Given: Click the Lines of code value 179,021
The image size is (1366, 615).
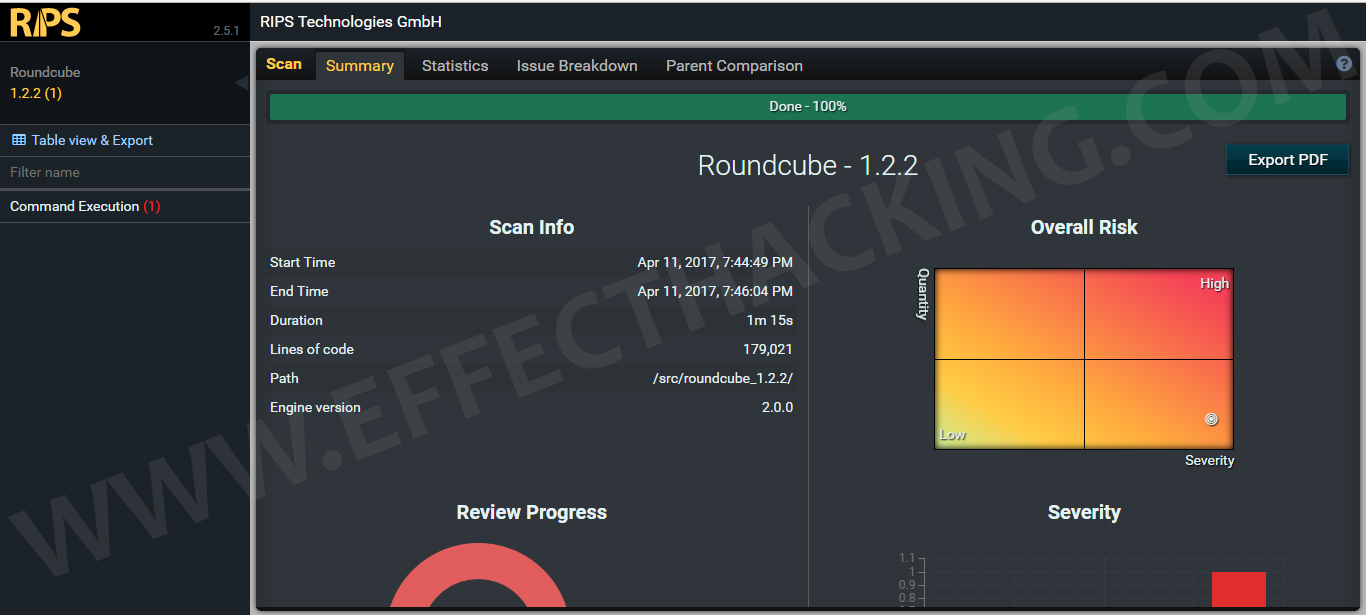Looking at the screenshot, I should (768, 349).
